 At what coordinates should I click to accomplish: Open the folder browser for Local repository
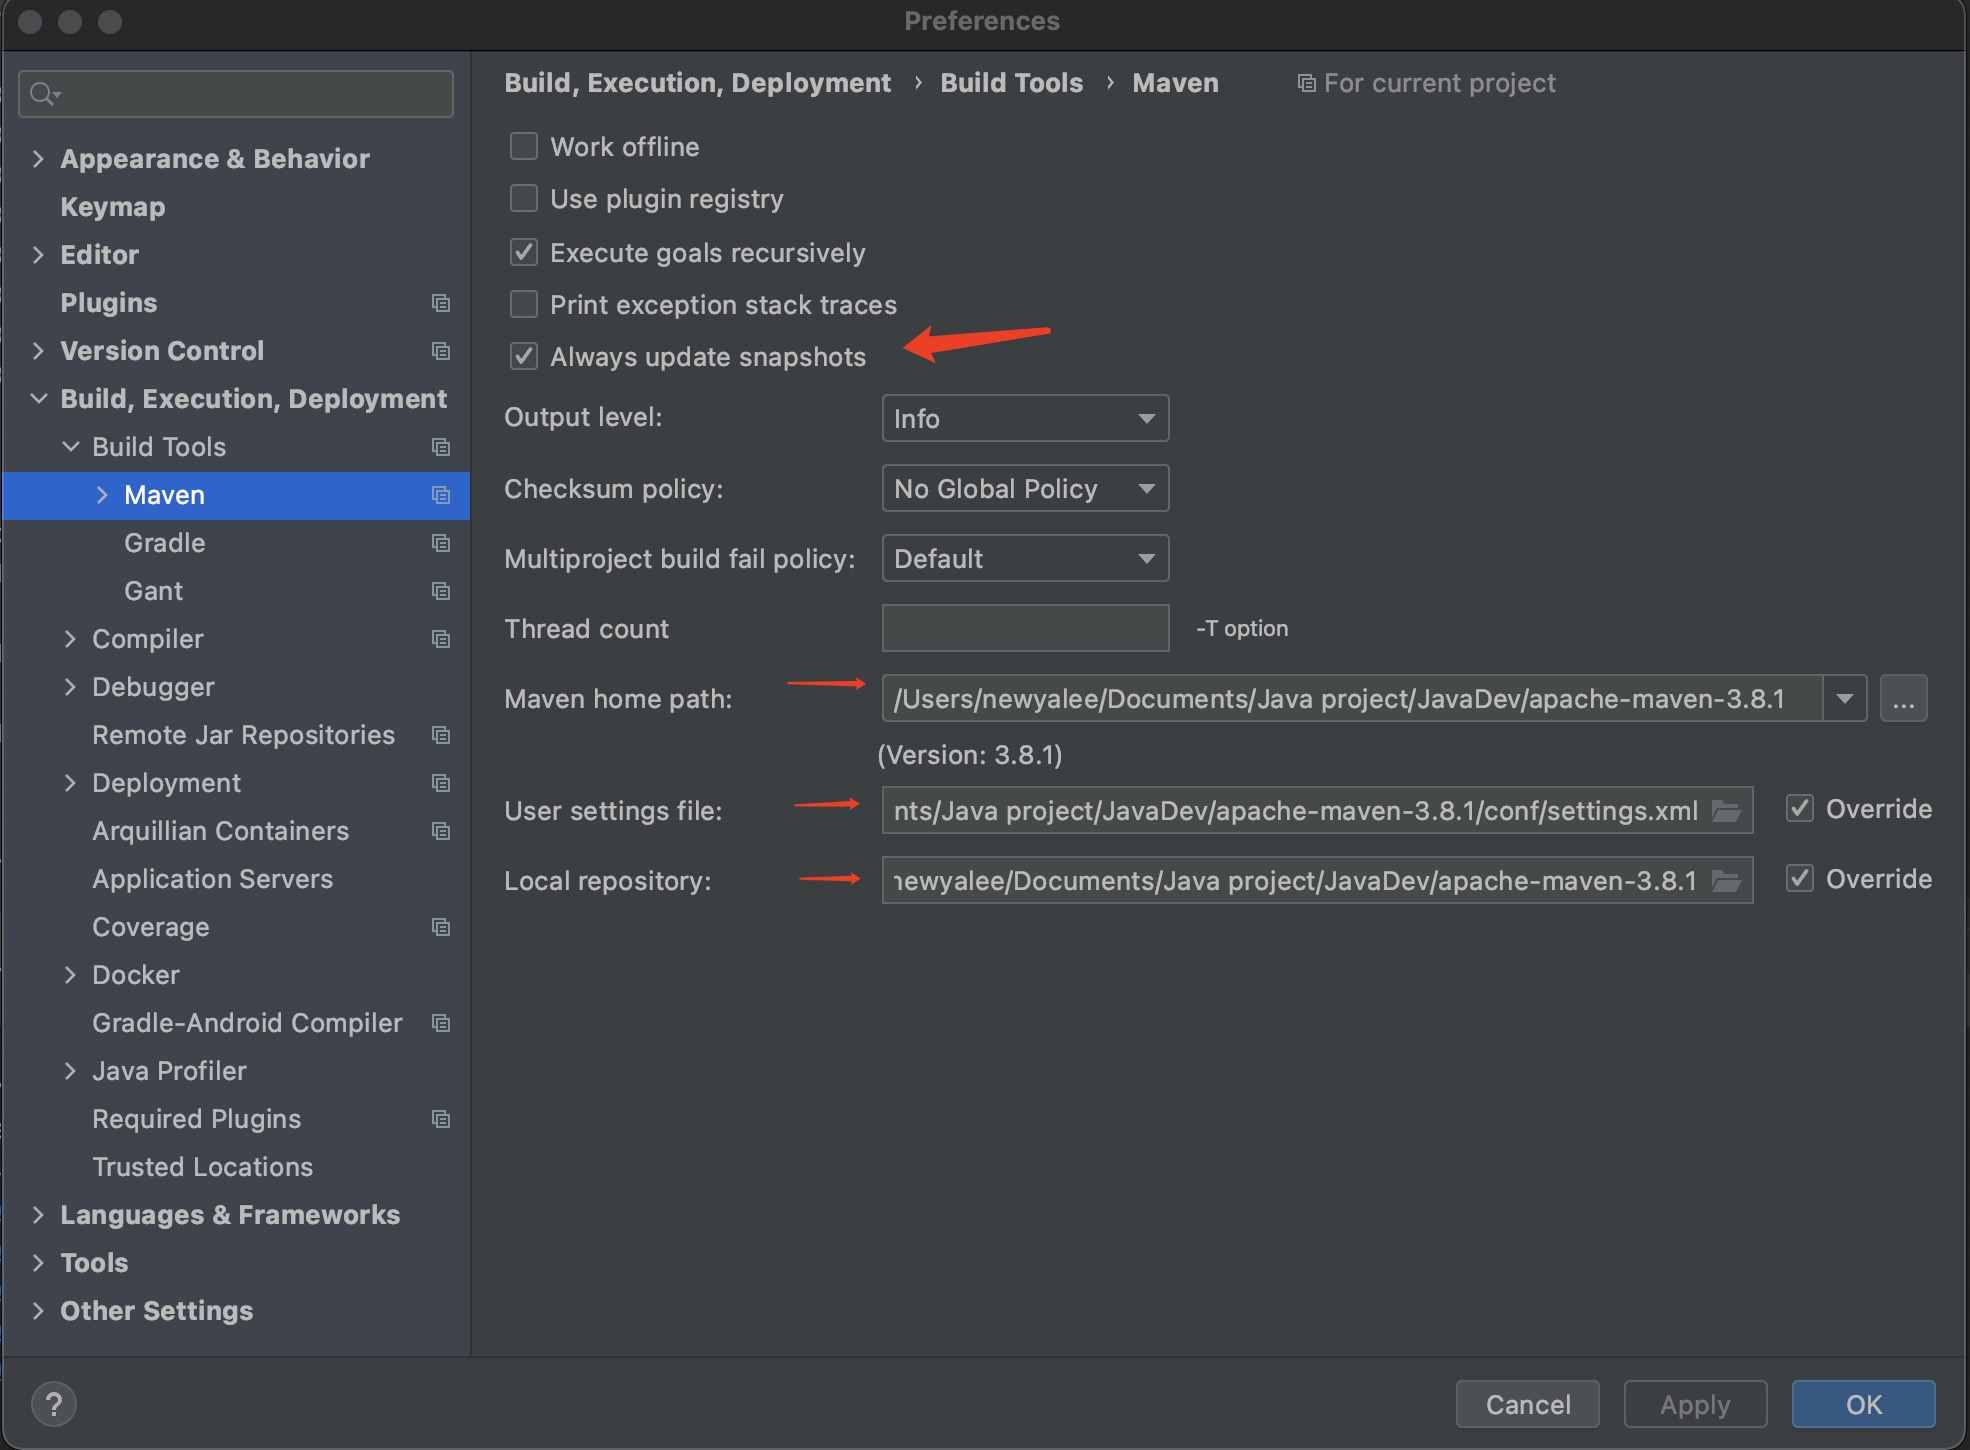click(1728, 880)
